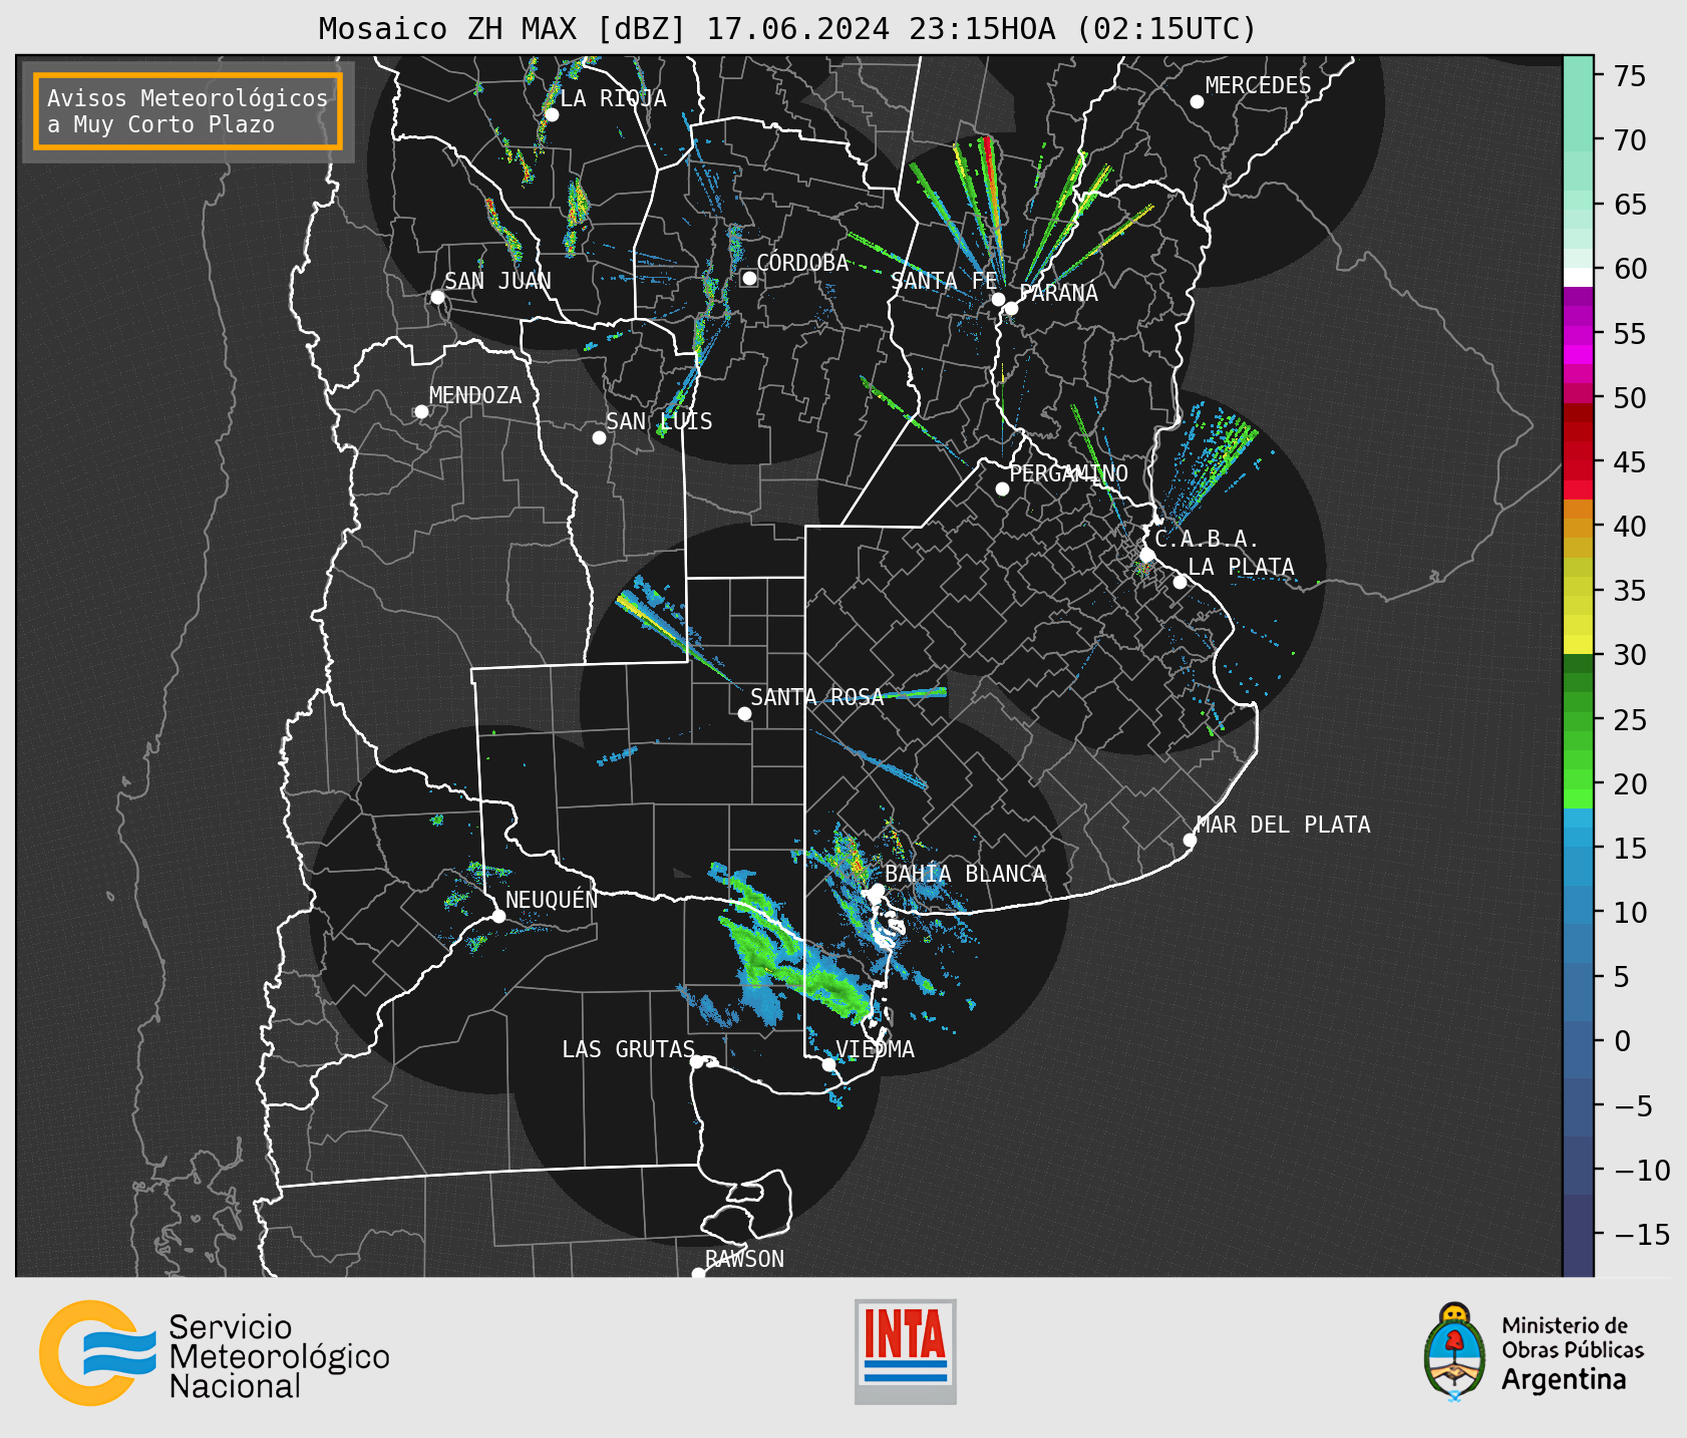The height and width of the screenshot is (1438, 1687).
Task: Click the MERCEDES label text
Action: pyautogui.click(x=1257, y=85)
